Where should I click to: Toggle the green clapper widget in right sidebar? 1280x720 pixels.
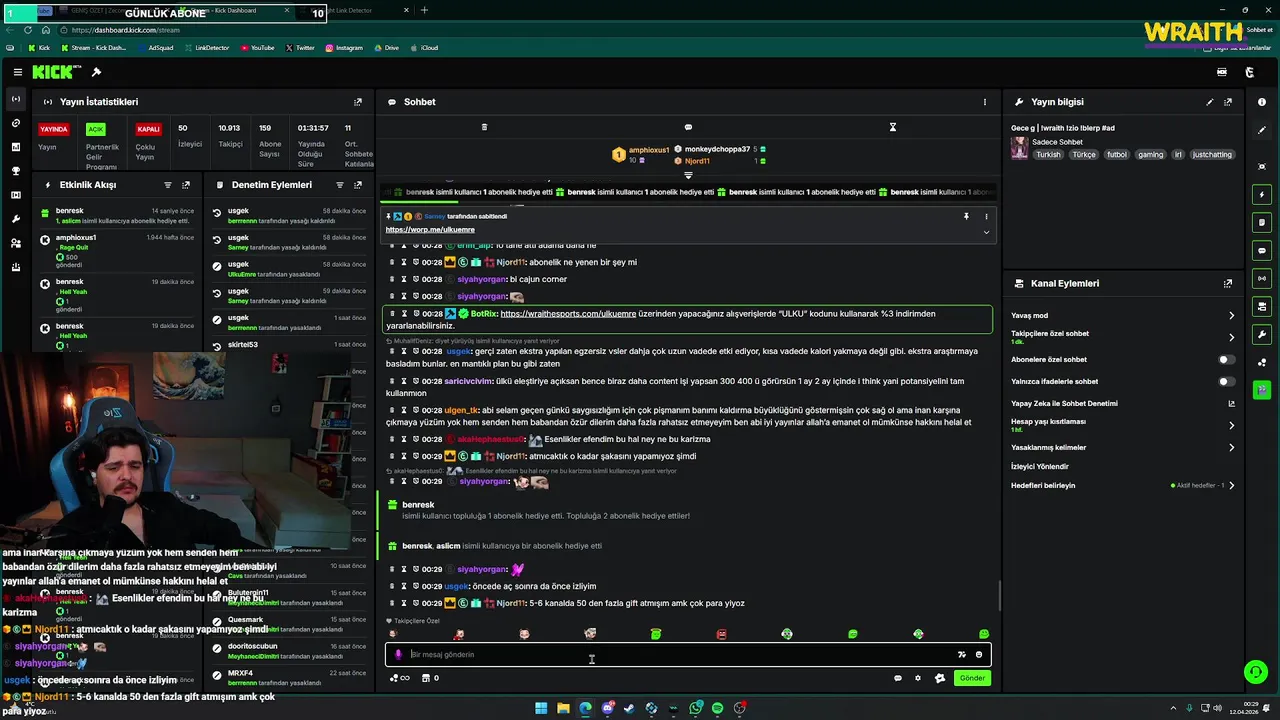click(1262, 390)
